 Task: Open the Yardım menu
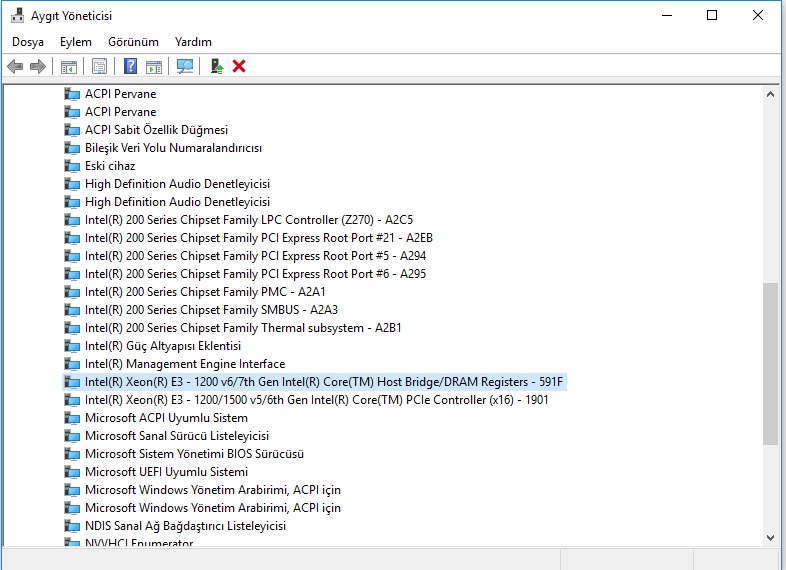[x=193, y=42]
